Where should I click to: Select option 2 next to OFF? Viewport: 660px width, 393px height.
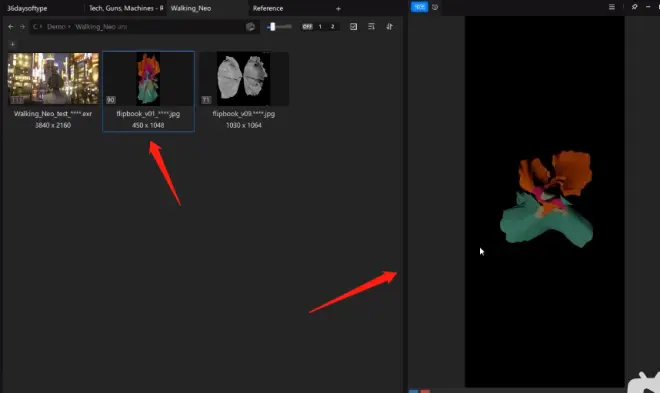tap(333, 27)
